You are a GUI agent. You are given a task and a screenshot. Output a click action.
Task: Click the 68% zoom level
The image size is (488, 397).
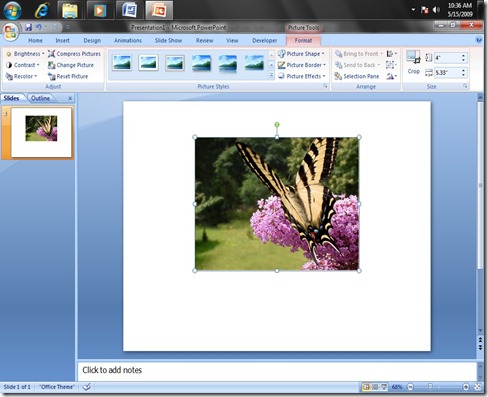[397, 387]
